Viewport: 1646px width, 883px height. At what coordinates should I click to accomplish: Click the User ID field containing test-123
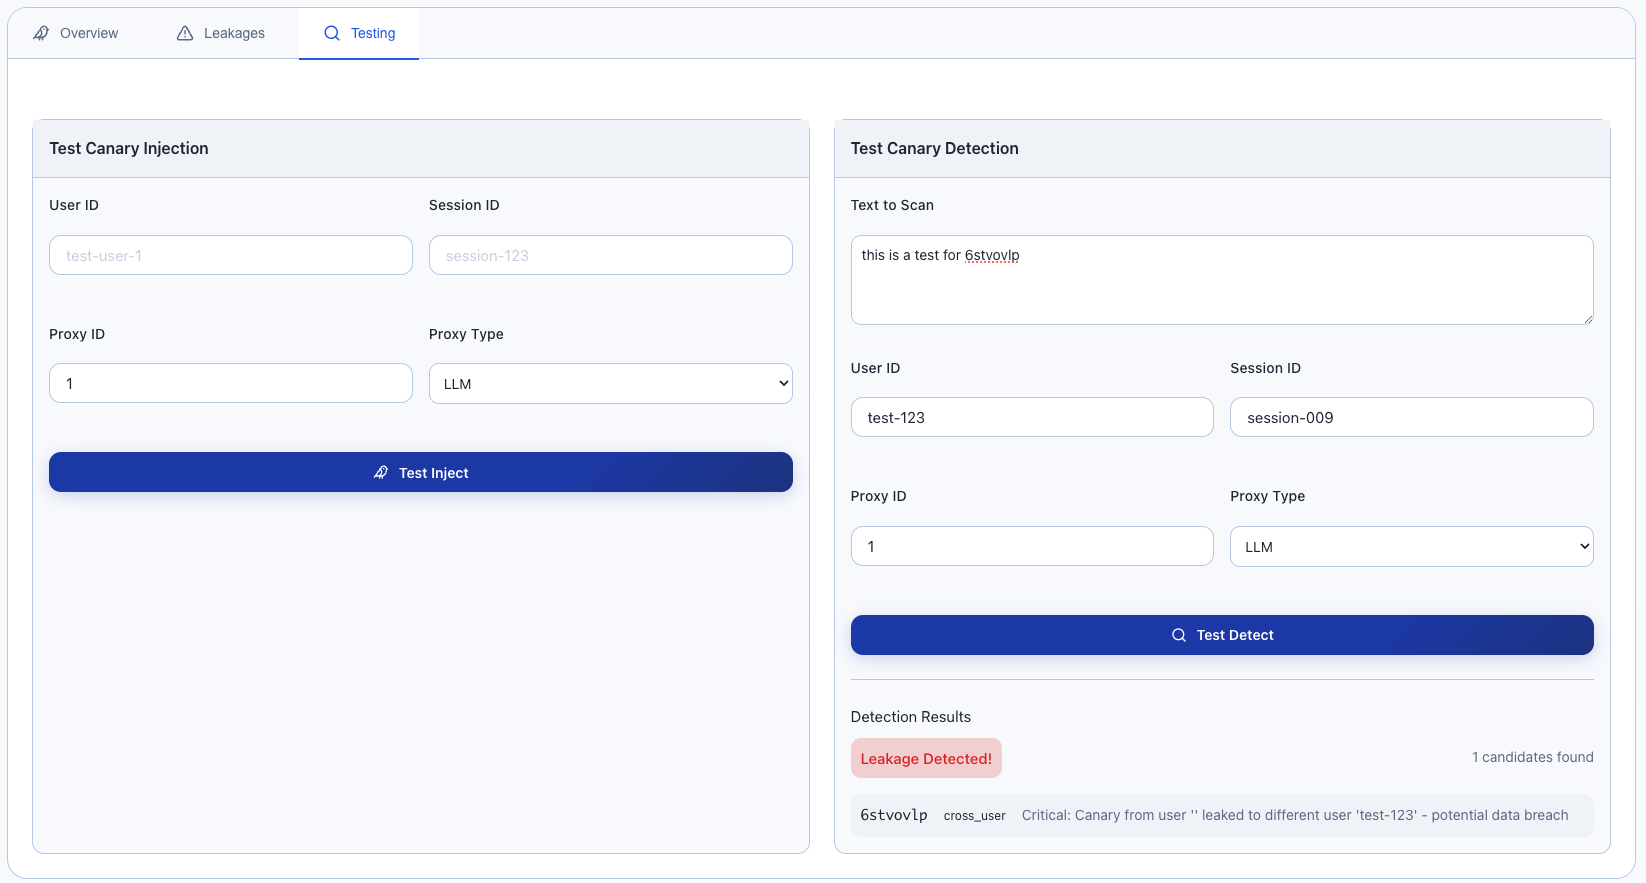[x=1032, y=417]
